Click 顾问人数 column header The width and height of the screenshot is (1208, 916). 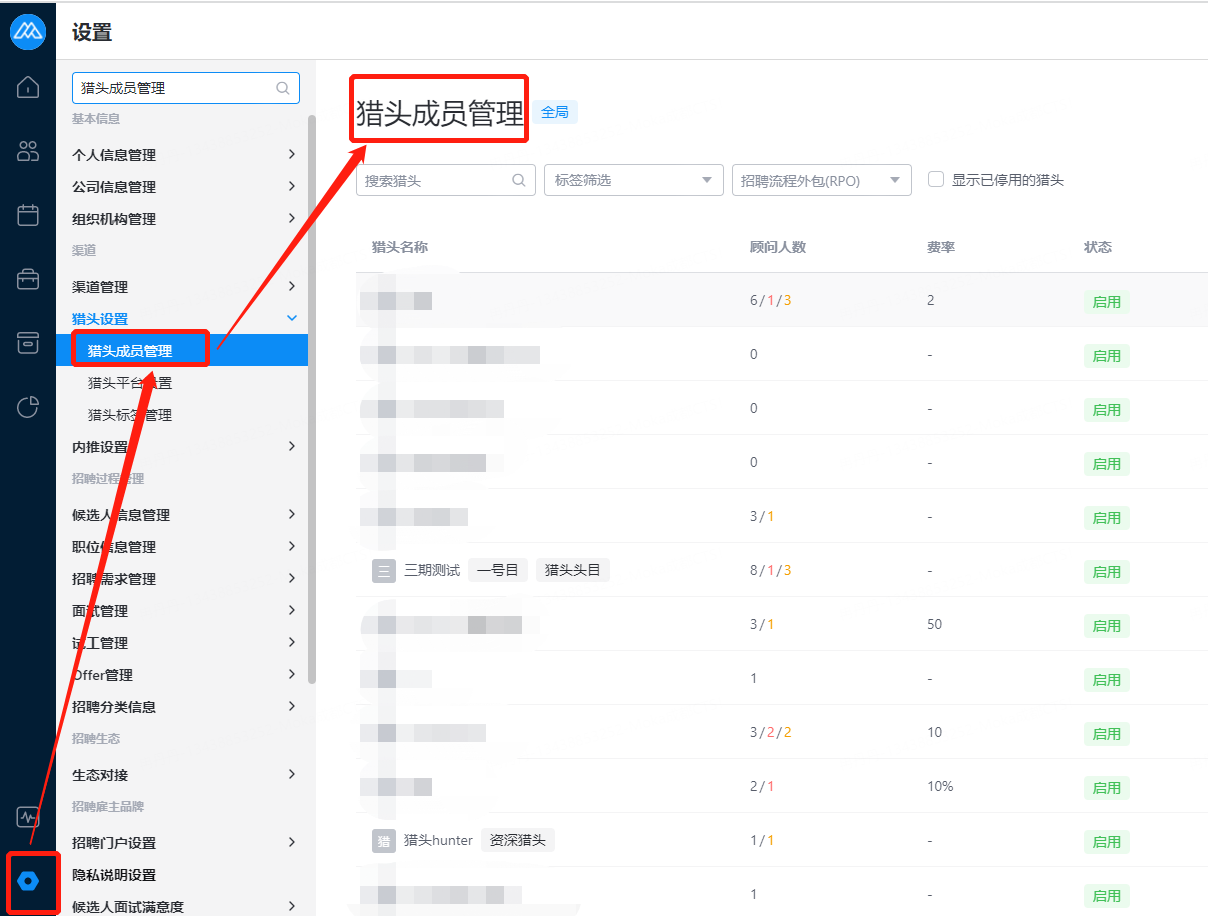click(778, 247)
